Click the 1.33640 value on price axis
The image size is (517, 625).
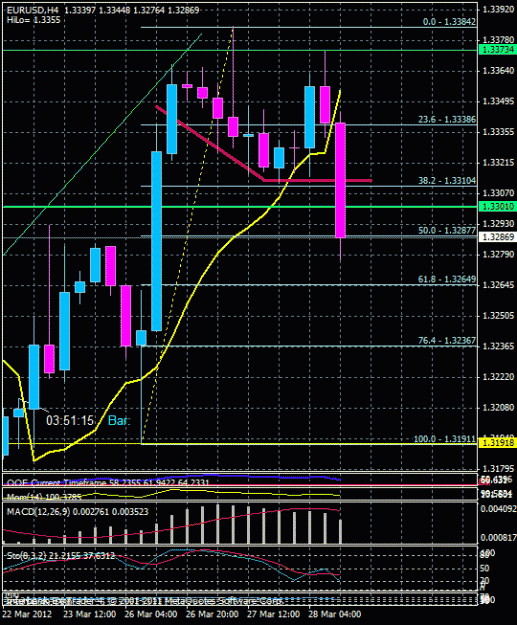498,71
